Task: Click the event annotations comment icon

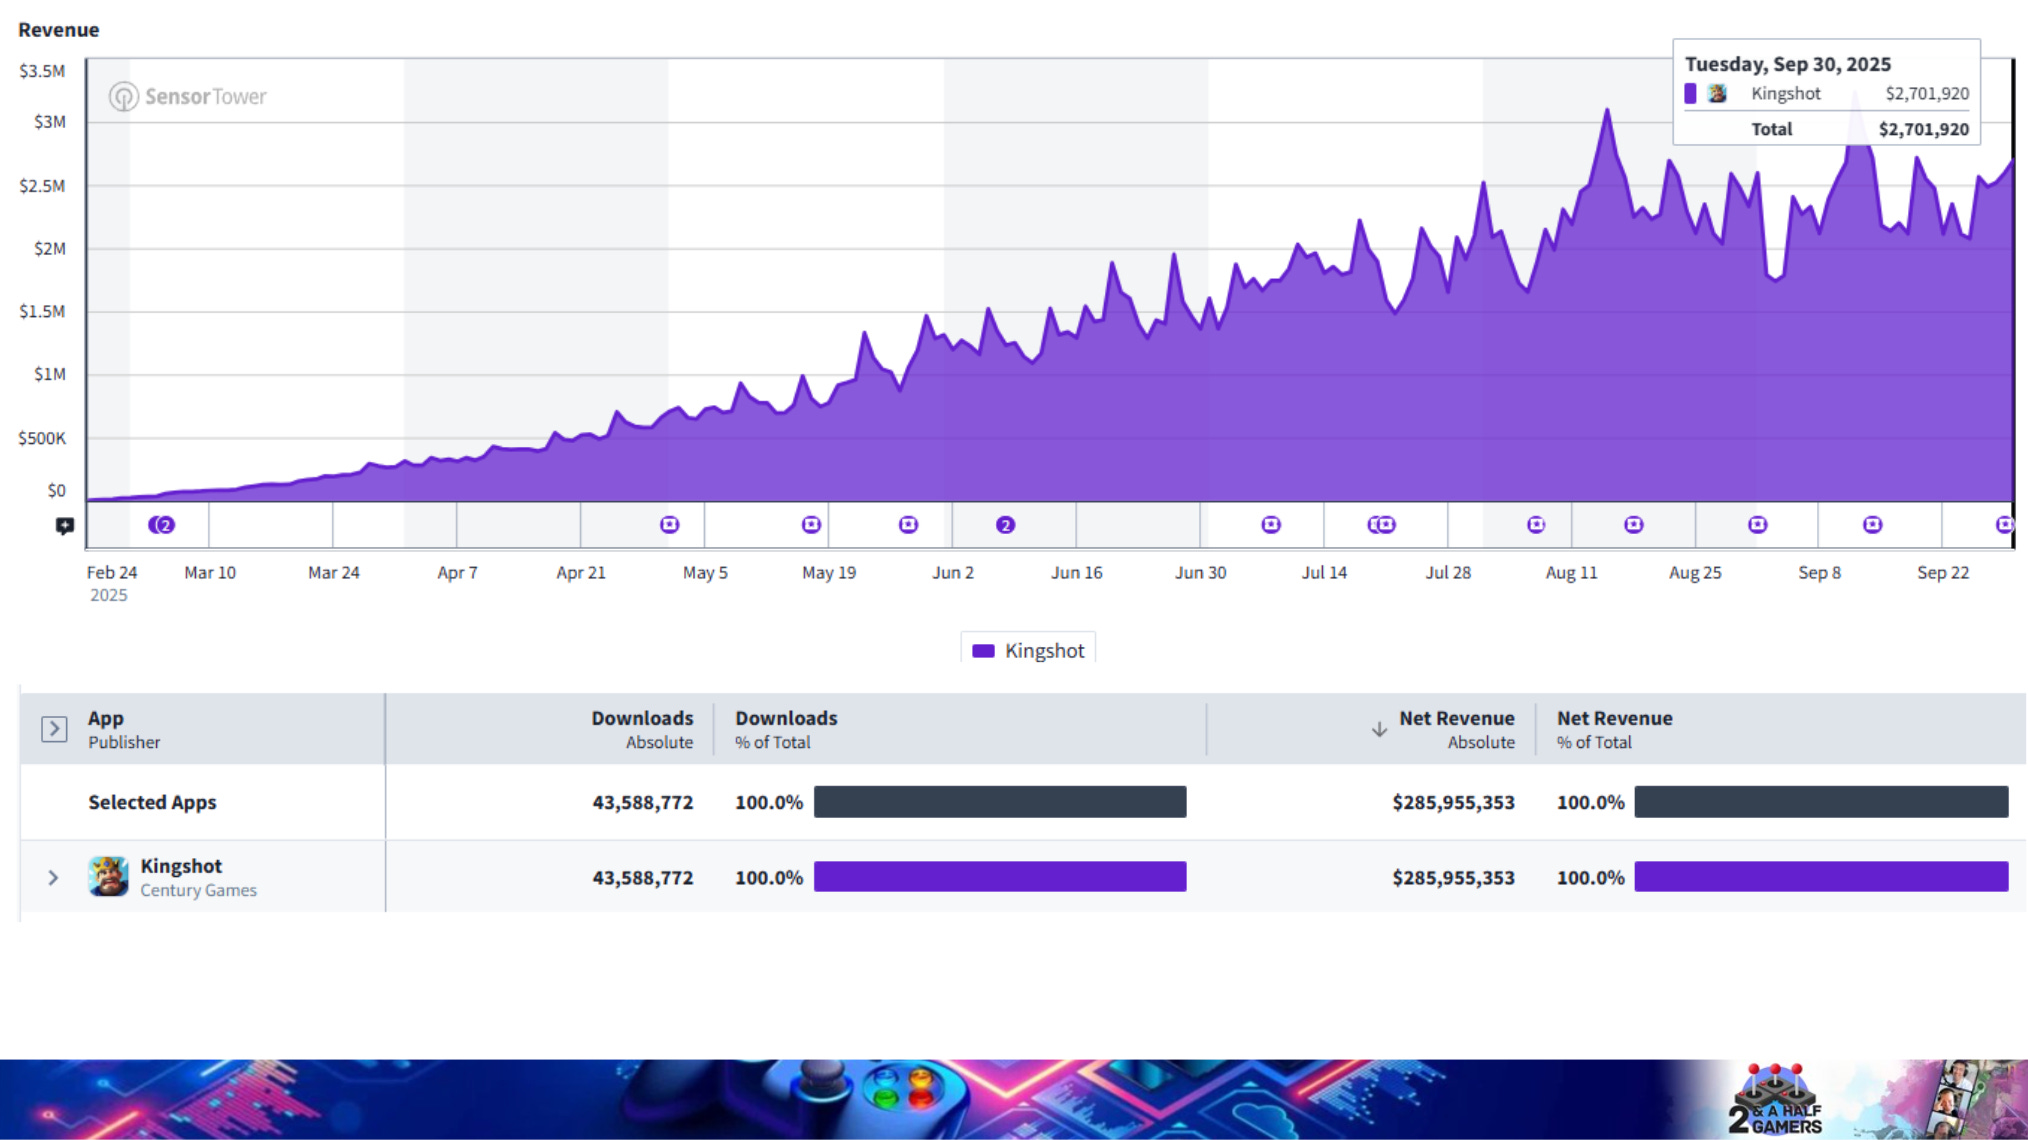Action: coord(65,526)
